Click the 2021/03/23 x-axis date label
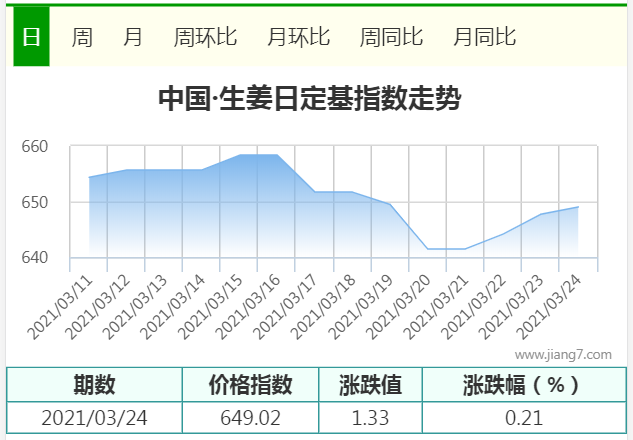Image resolution: width=633 pixels, height=440 pixels. pos(511,308)
